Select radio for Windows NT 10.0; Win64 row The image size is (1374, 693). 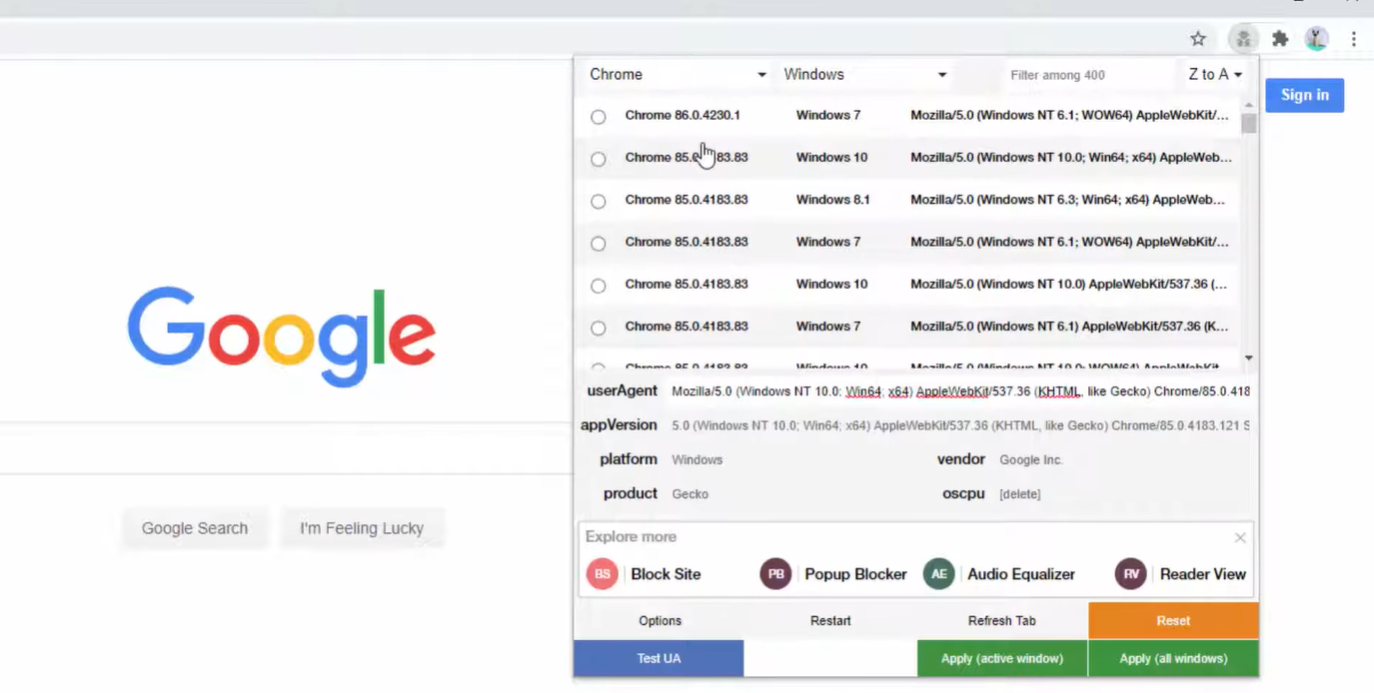pyautogui.click(x=598, y=159)
